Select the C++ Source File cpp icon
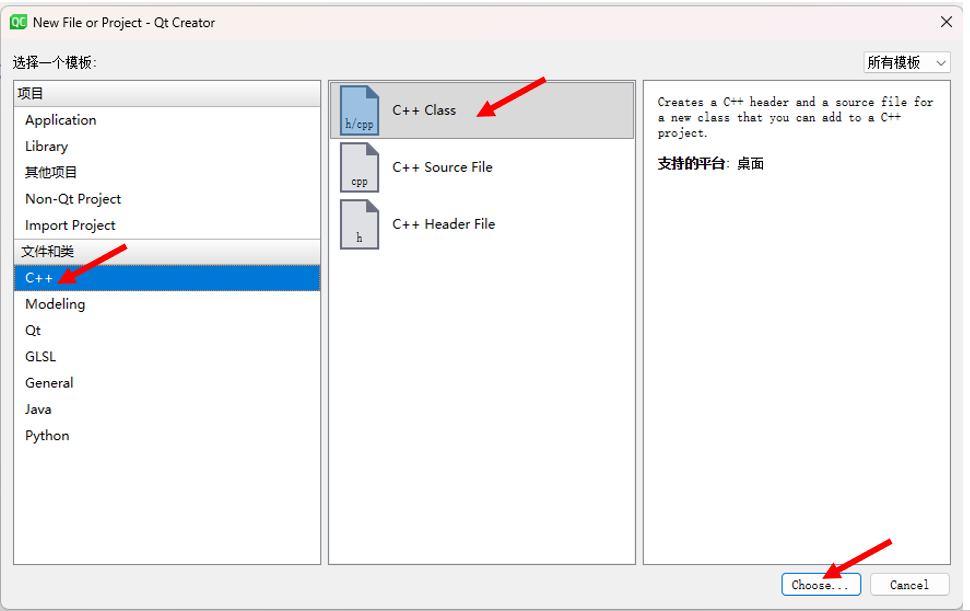The width and height of the screenshot is (970, 611). click(x=359, y=168)
